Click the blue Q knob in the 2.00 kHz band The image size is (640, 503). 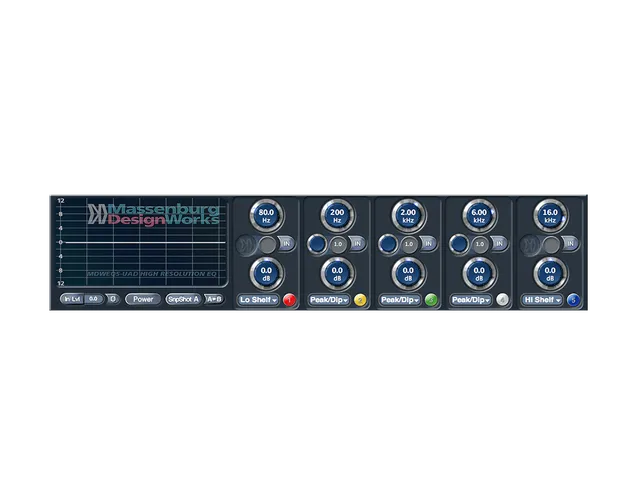click(388, 244)
